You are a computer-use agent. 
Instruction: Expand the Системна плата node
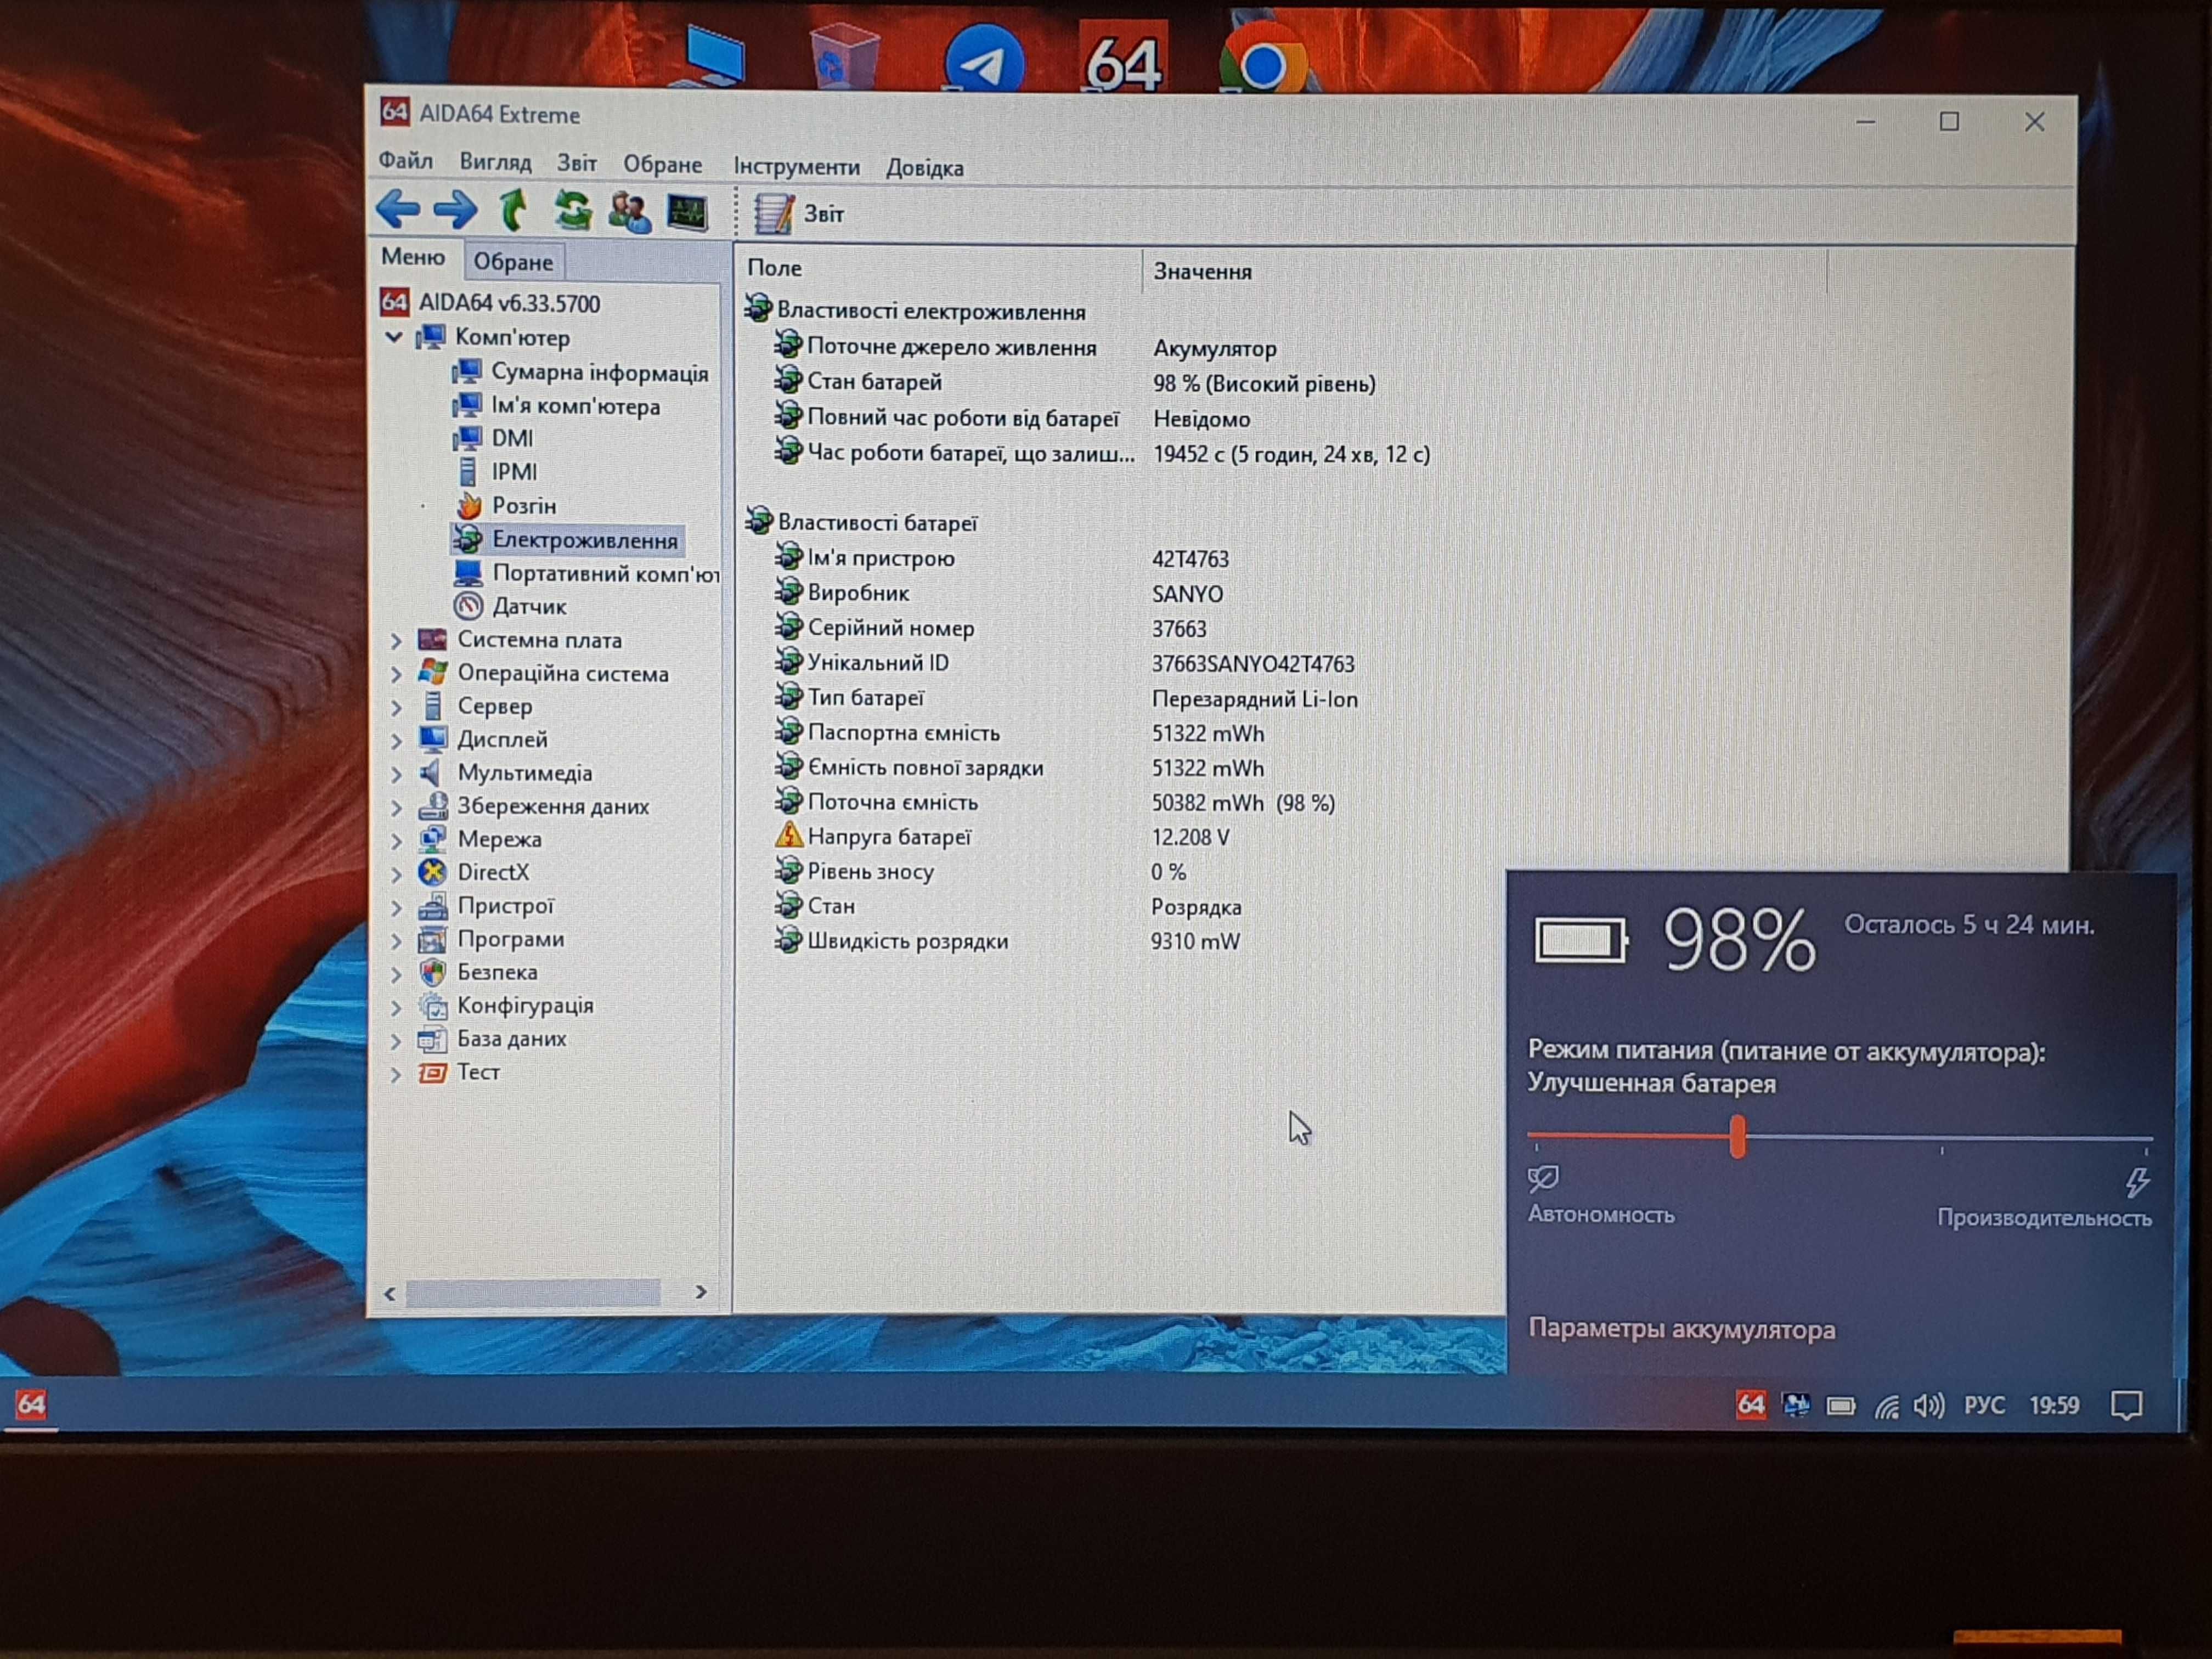[395, 640]
